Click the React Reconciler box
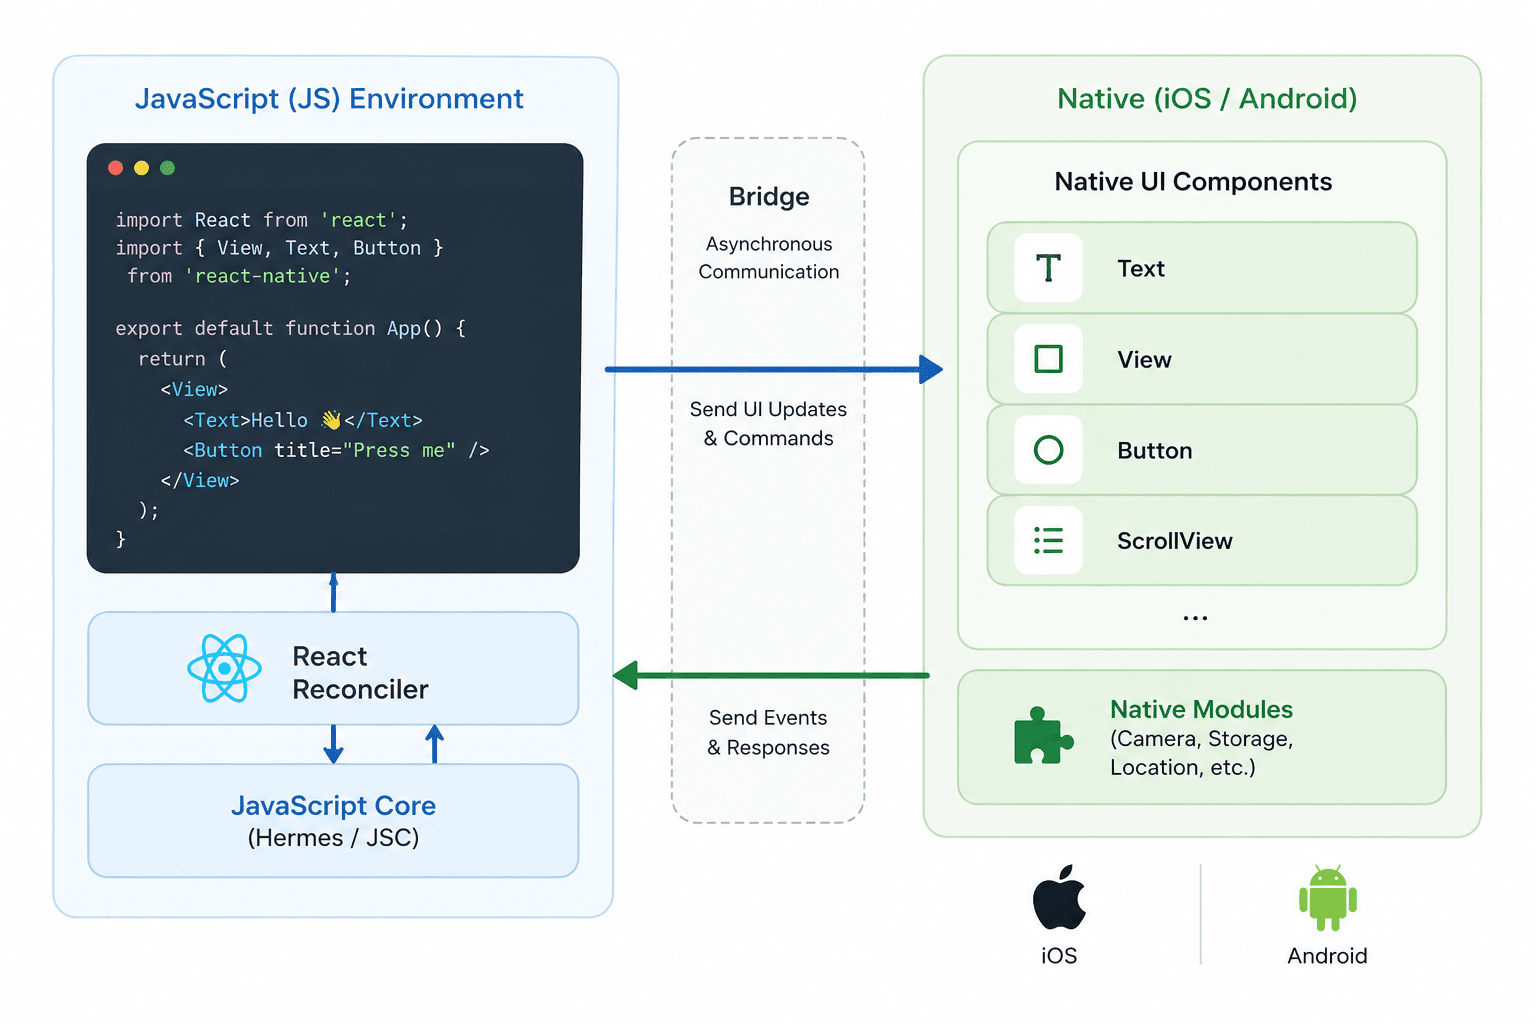 pos(333,668)
